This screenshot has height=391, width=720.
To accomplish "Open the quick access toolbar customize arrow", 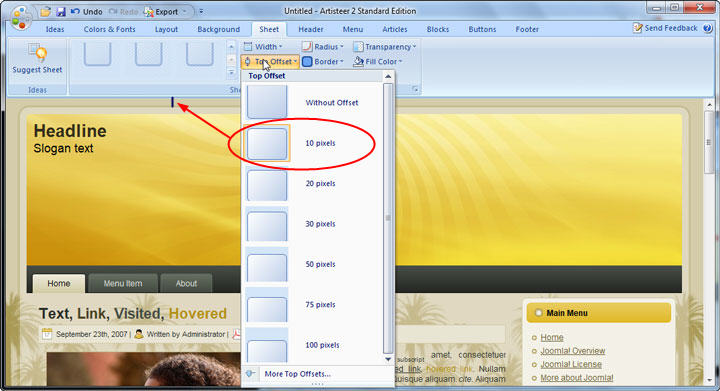I will point(201,11).
